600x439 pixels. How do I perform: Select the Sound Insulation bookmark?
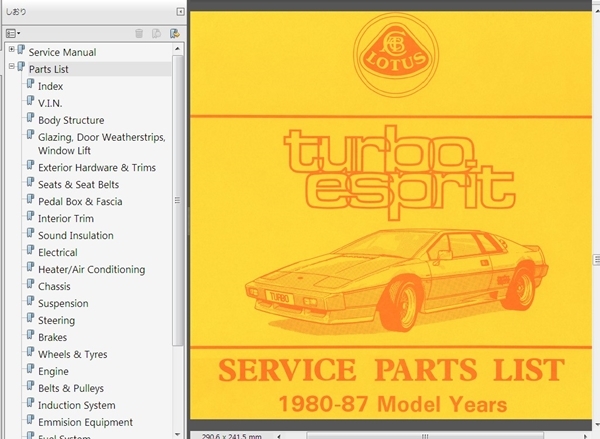pos(76,235)
